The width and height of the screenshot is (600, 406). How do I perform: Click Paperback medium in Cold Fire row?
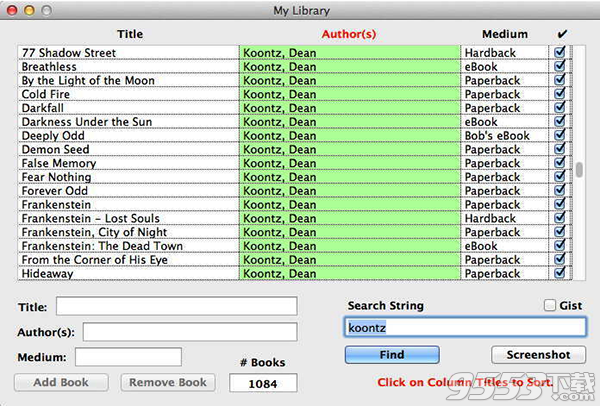[x=505, y=94]
